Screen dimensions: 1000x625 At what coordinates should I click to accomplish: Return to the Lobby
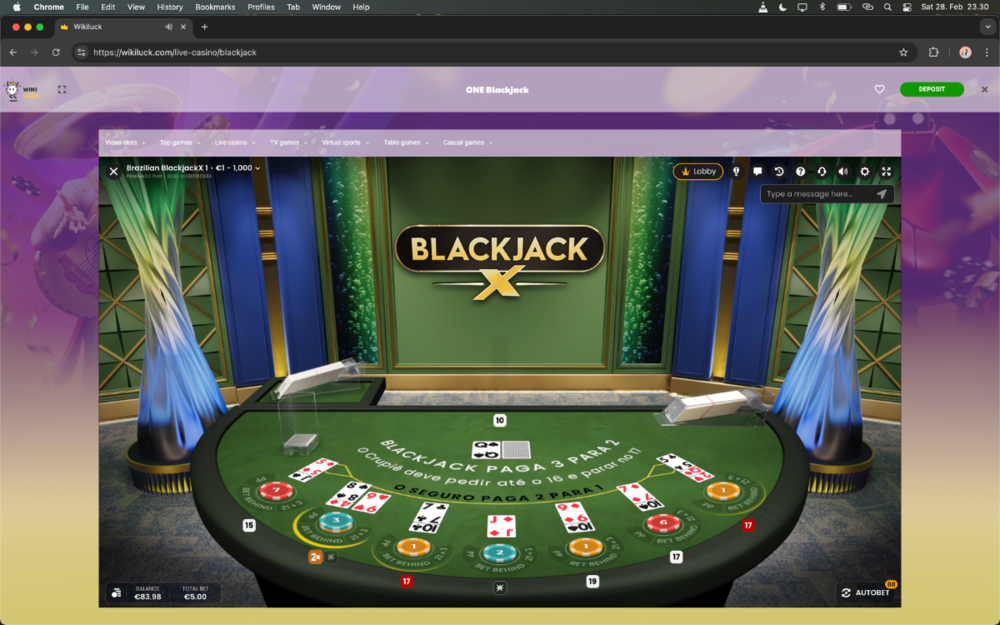tap(699, 171)
